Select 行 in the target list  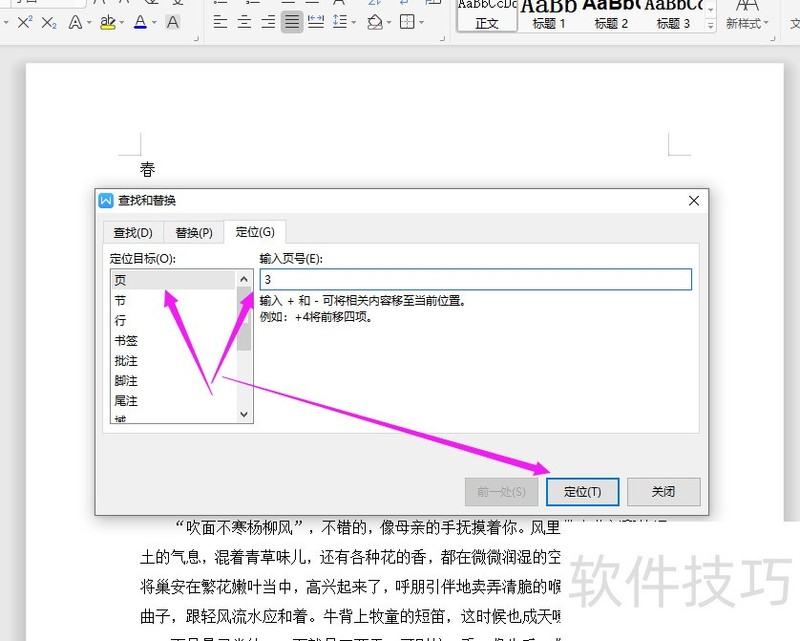coord(172,320)
